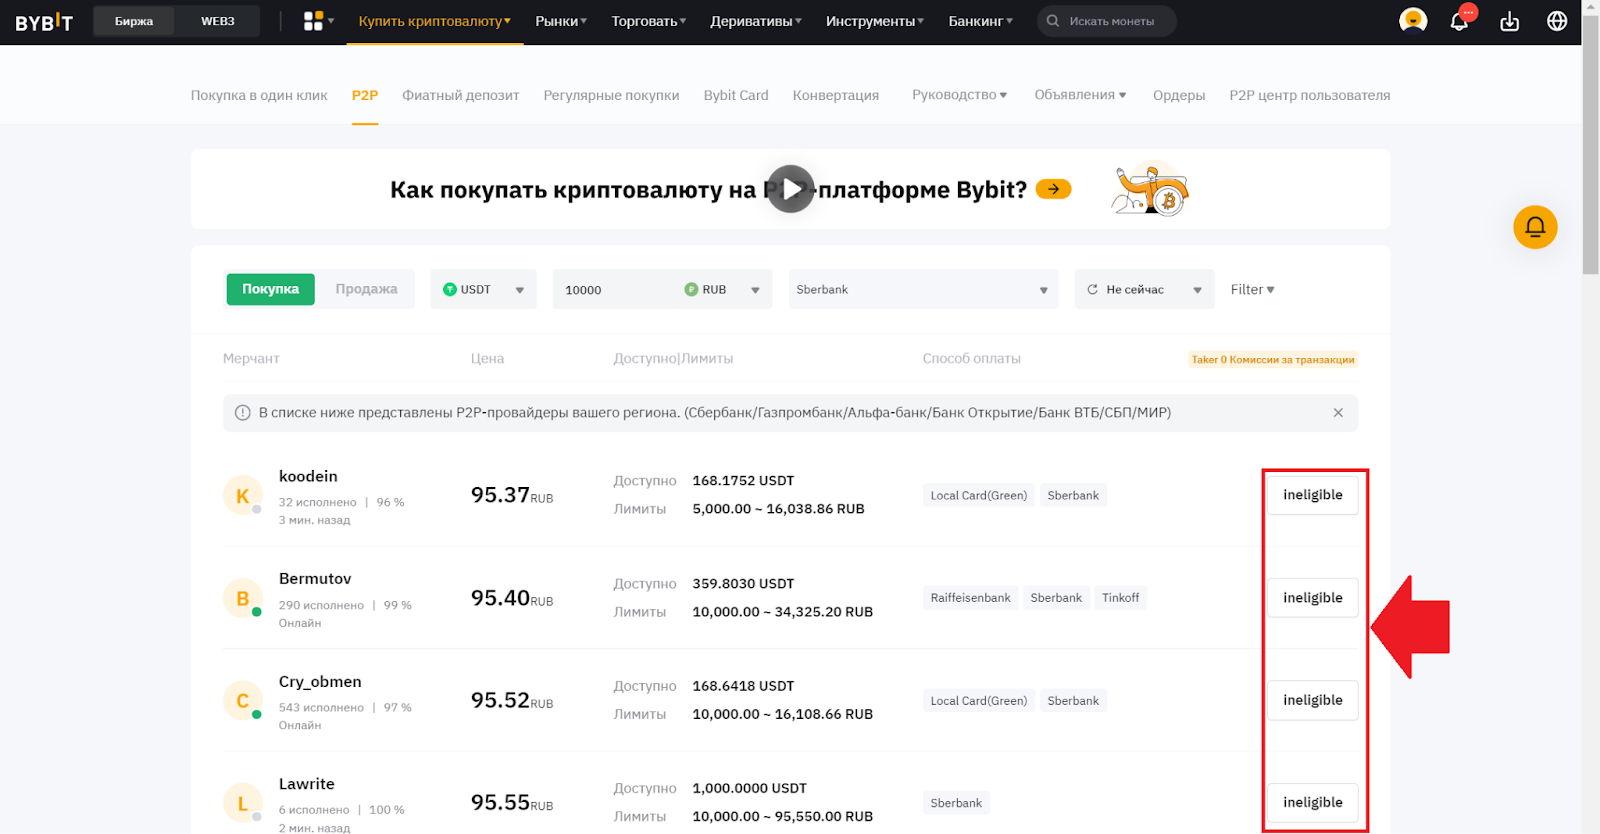Expand the Filter options
1600x834 pixels.
pyautogui.click(x=1253, y=290)
